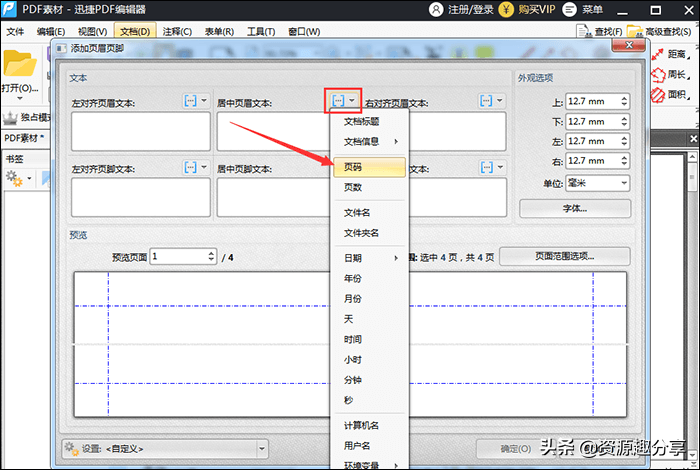The height and width of the screenshot is (470, 700).
Task: Click the yellow Buy VIP coin icon
Action: coord(506,9)
